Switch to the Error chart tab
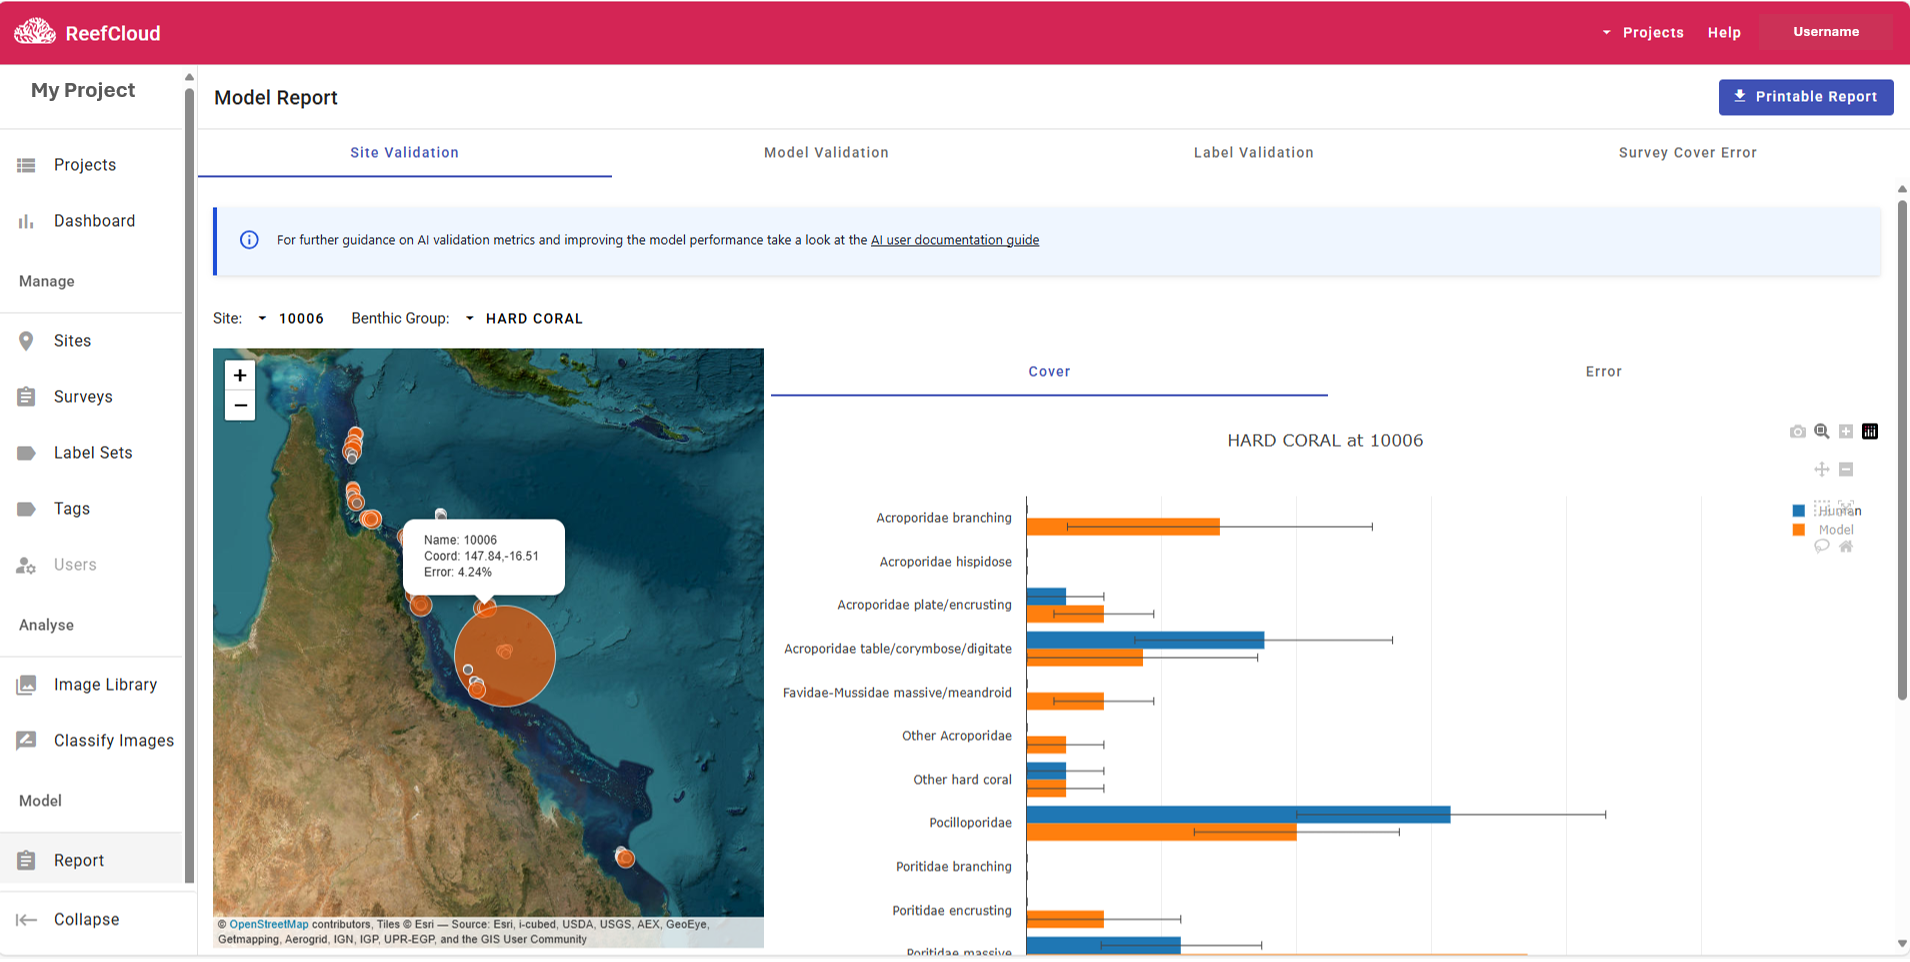Viewport: 1910px width, 962px height. 1603,372
